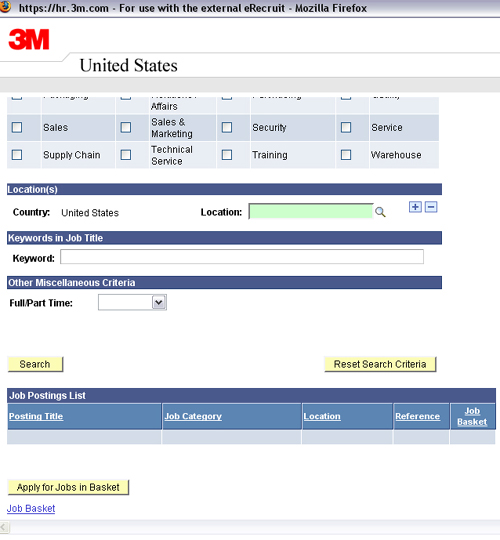Select the Supply Chain checkbox
Screen dimensions: 500x540
coord(17,155)
